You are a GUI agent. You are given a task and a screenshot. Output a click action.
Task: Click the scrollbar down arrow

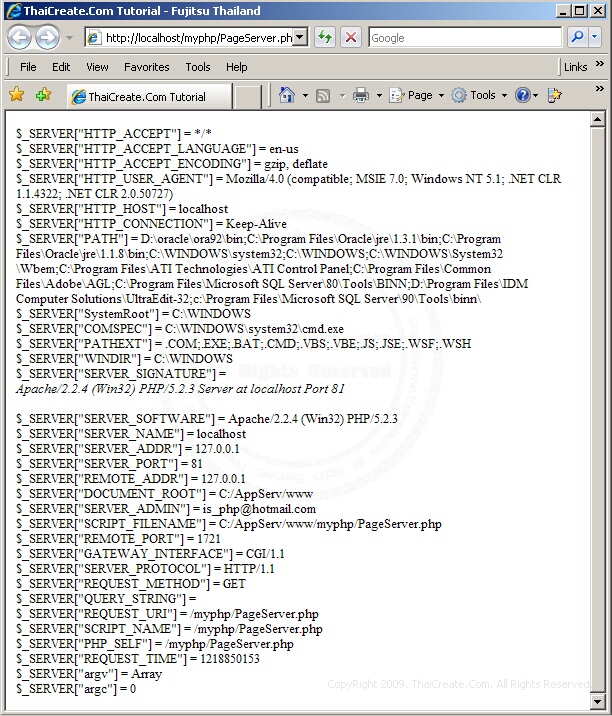click(597, 700)
